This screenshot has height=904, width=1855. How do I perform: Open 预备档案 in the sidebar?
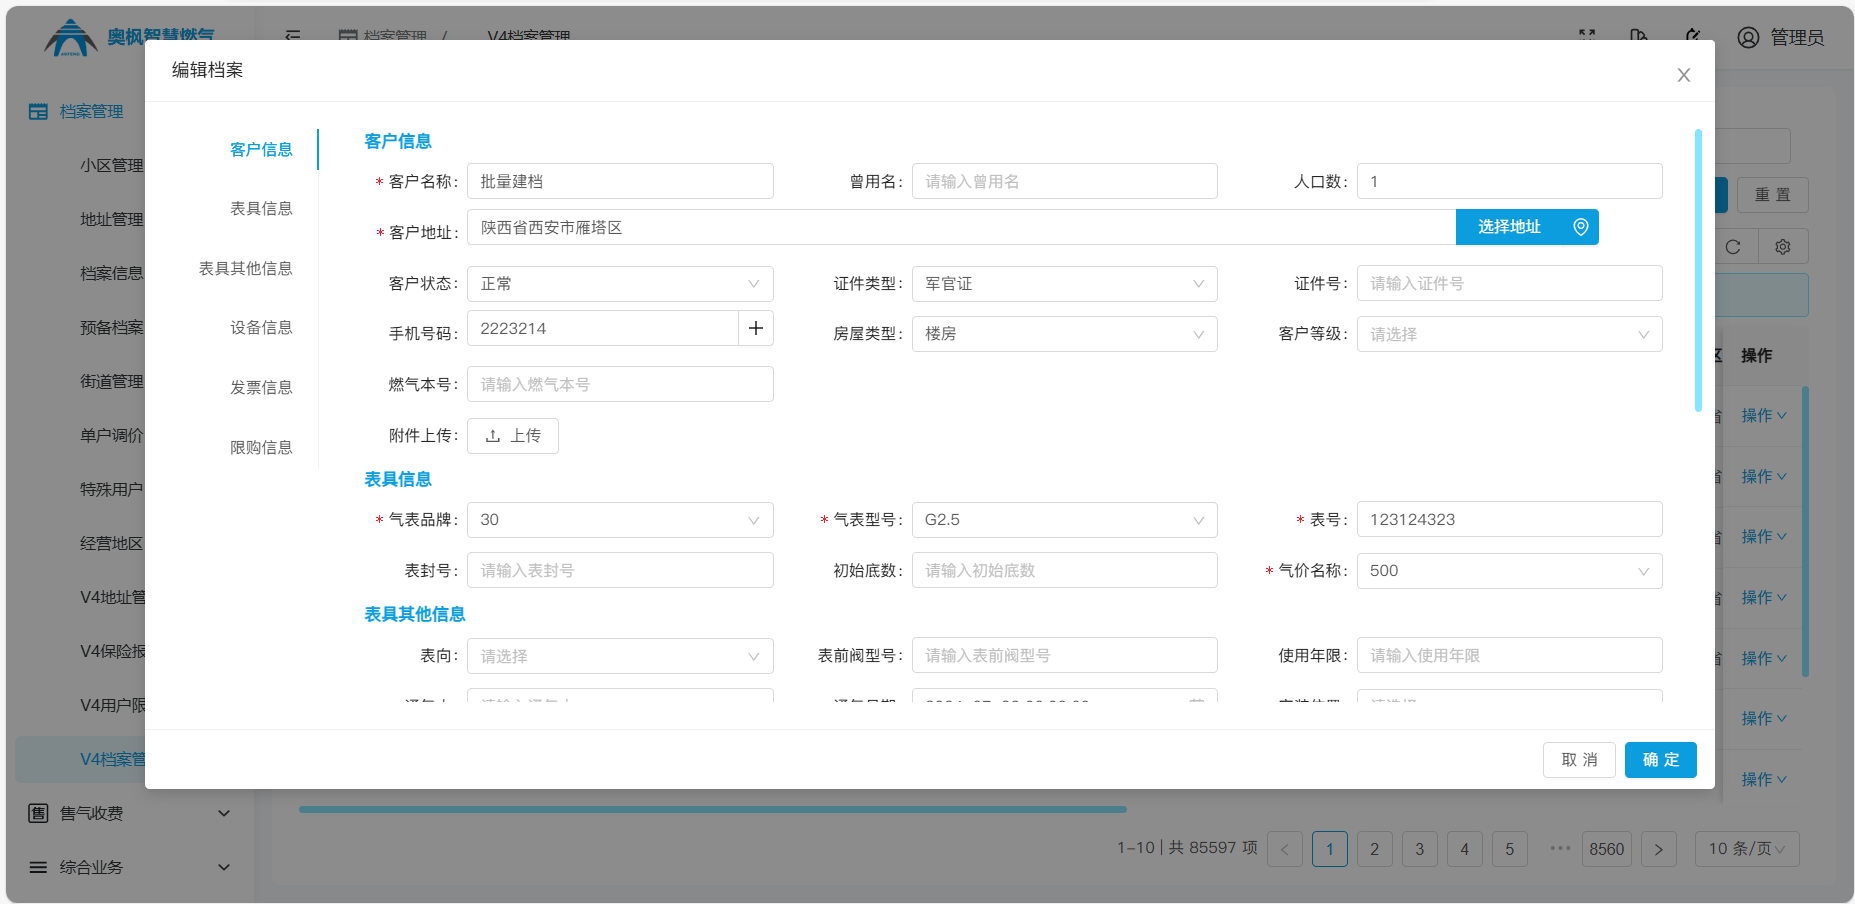tap(112, 327)
